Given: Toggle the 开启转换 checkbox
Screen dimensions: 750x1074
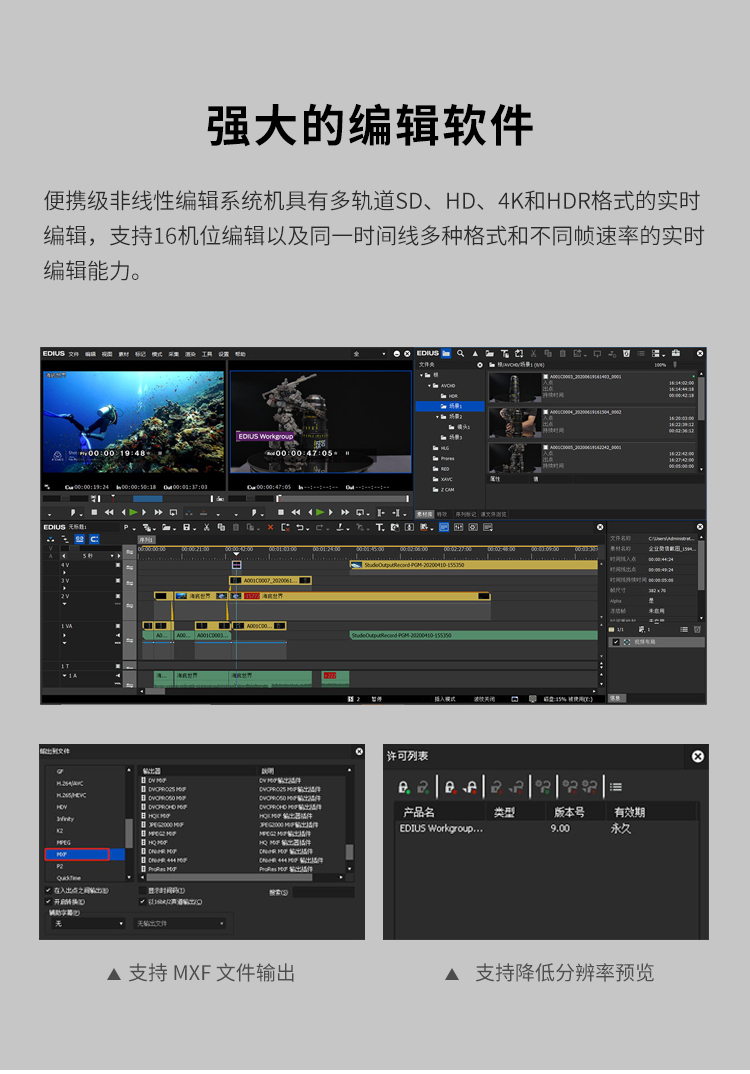Looking at the screenshot, I should click(48, 900).
